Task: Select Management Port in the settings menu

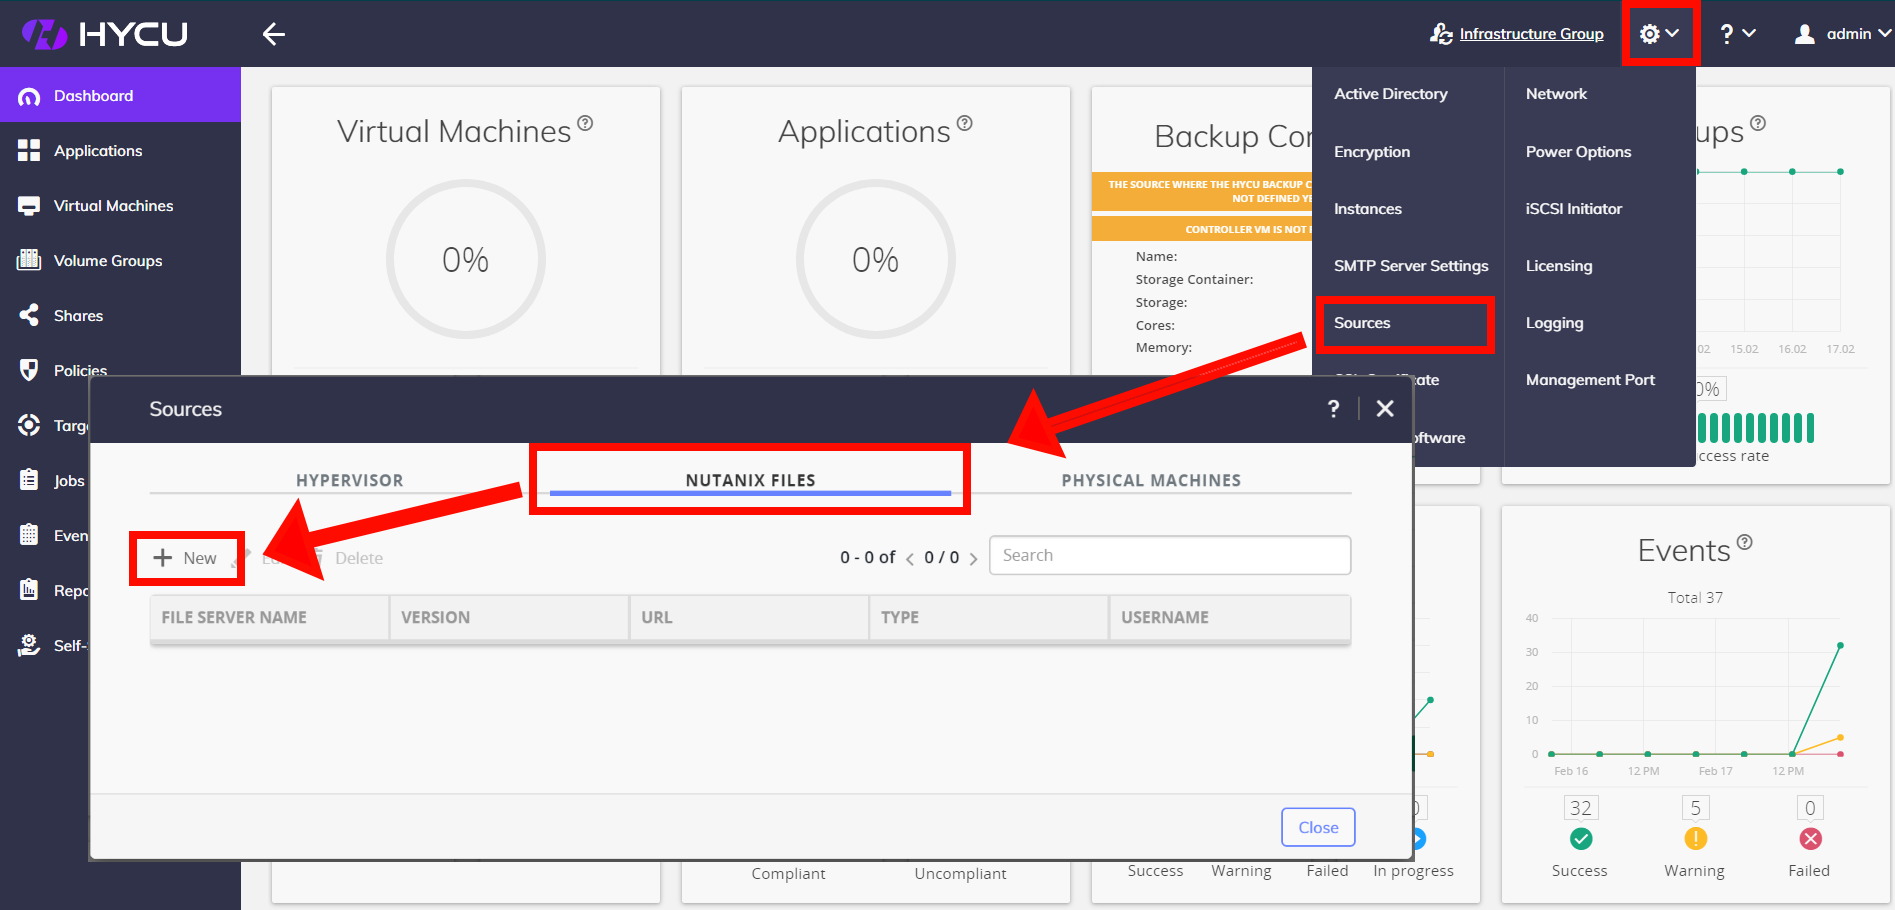Action: (x=1590, y=380)
